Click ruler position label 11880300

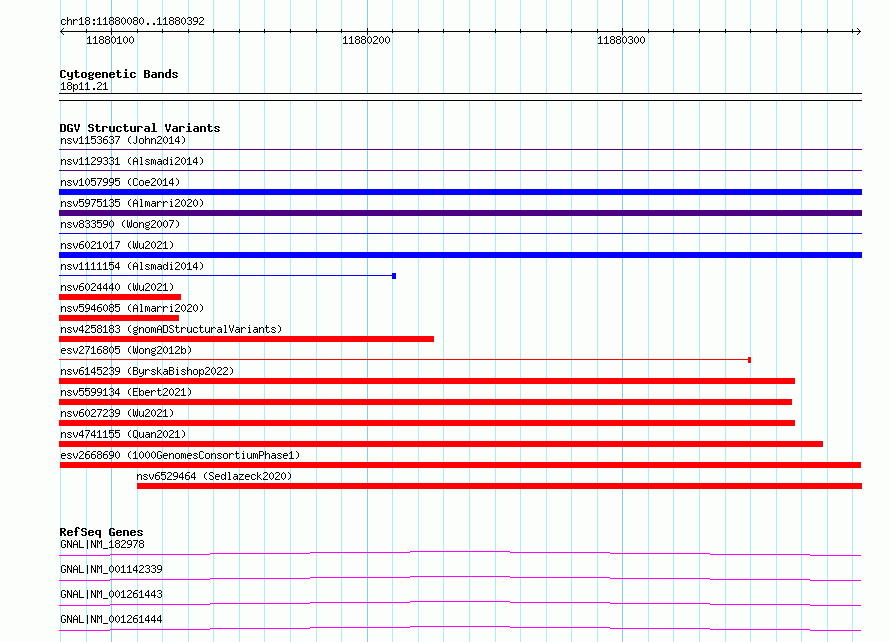[621, 40]
